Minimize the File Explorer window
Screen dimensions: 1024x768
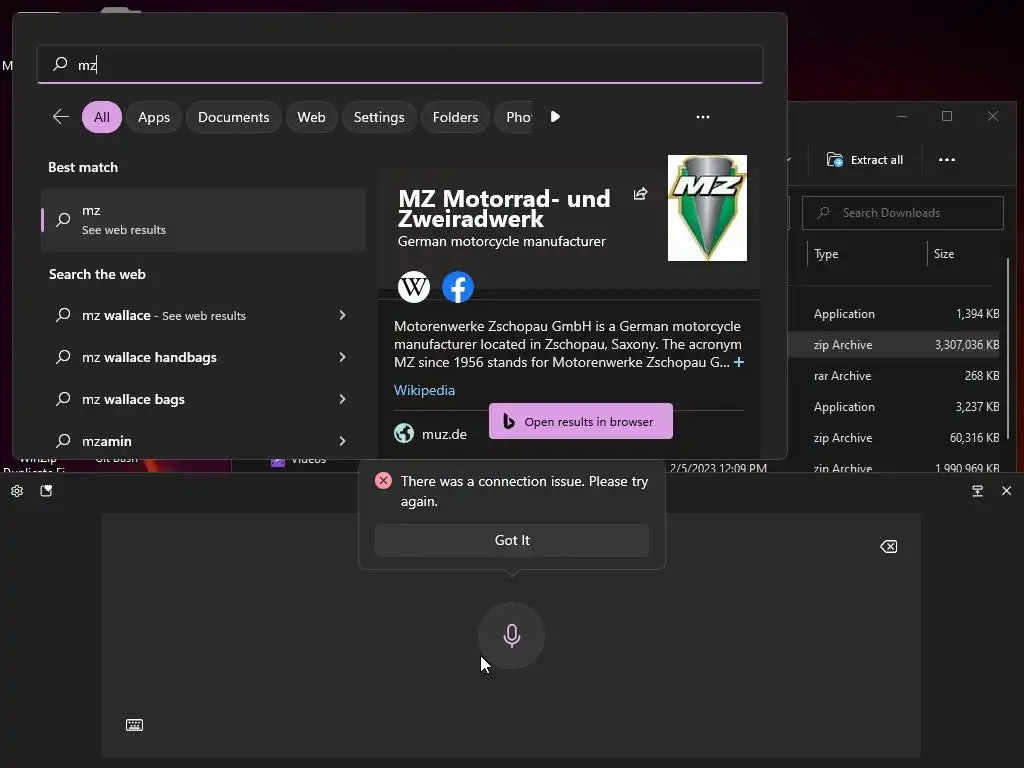pos(902,116)
